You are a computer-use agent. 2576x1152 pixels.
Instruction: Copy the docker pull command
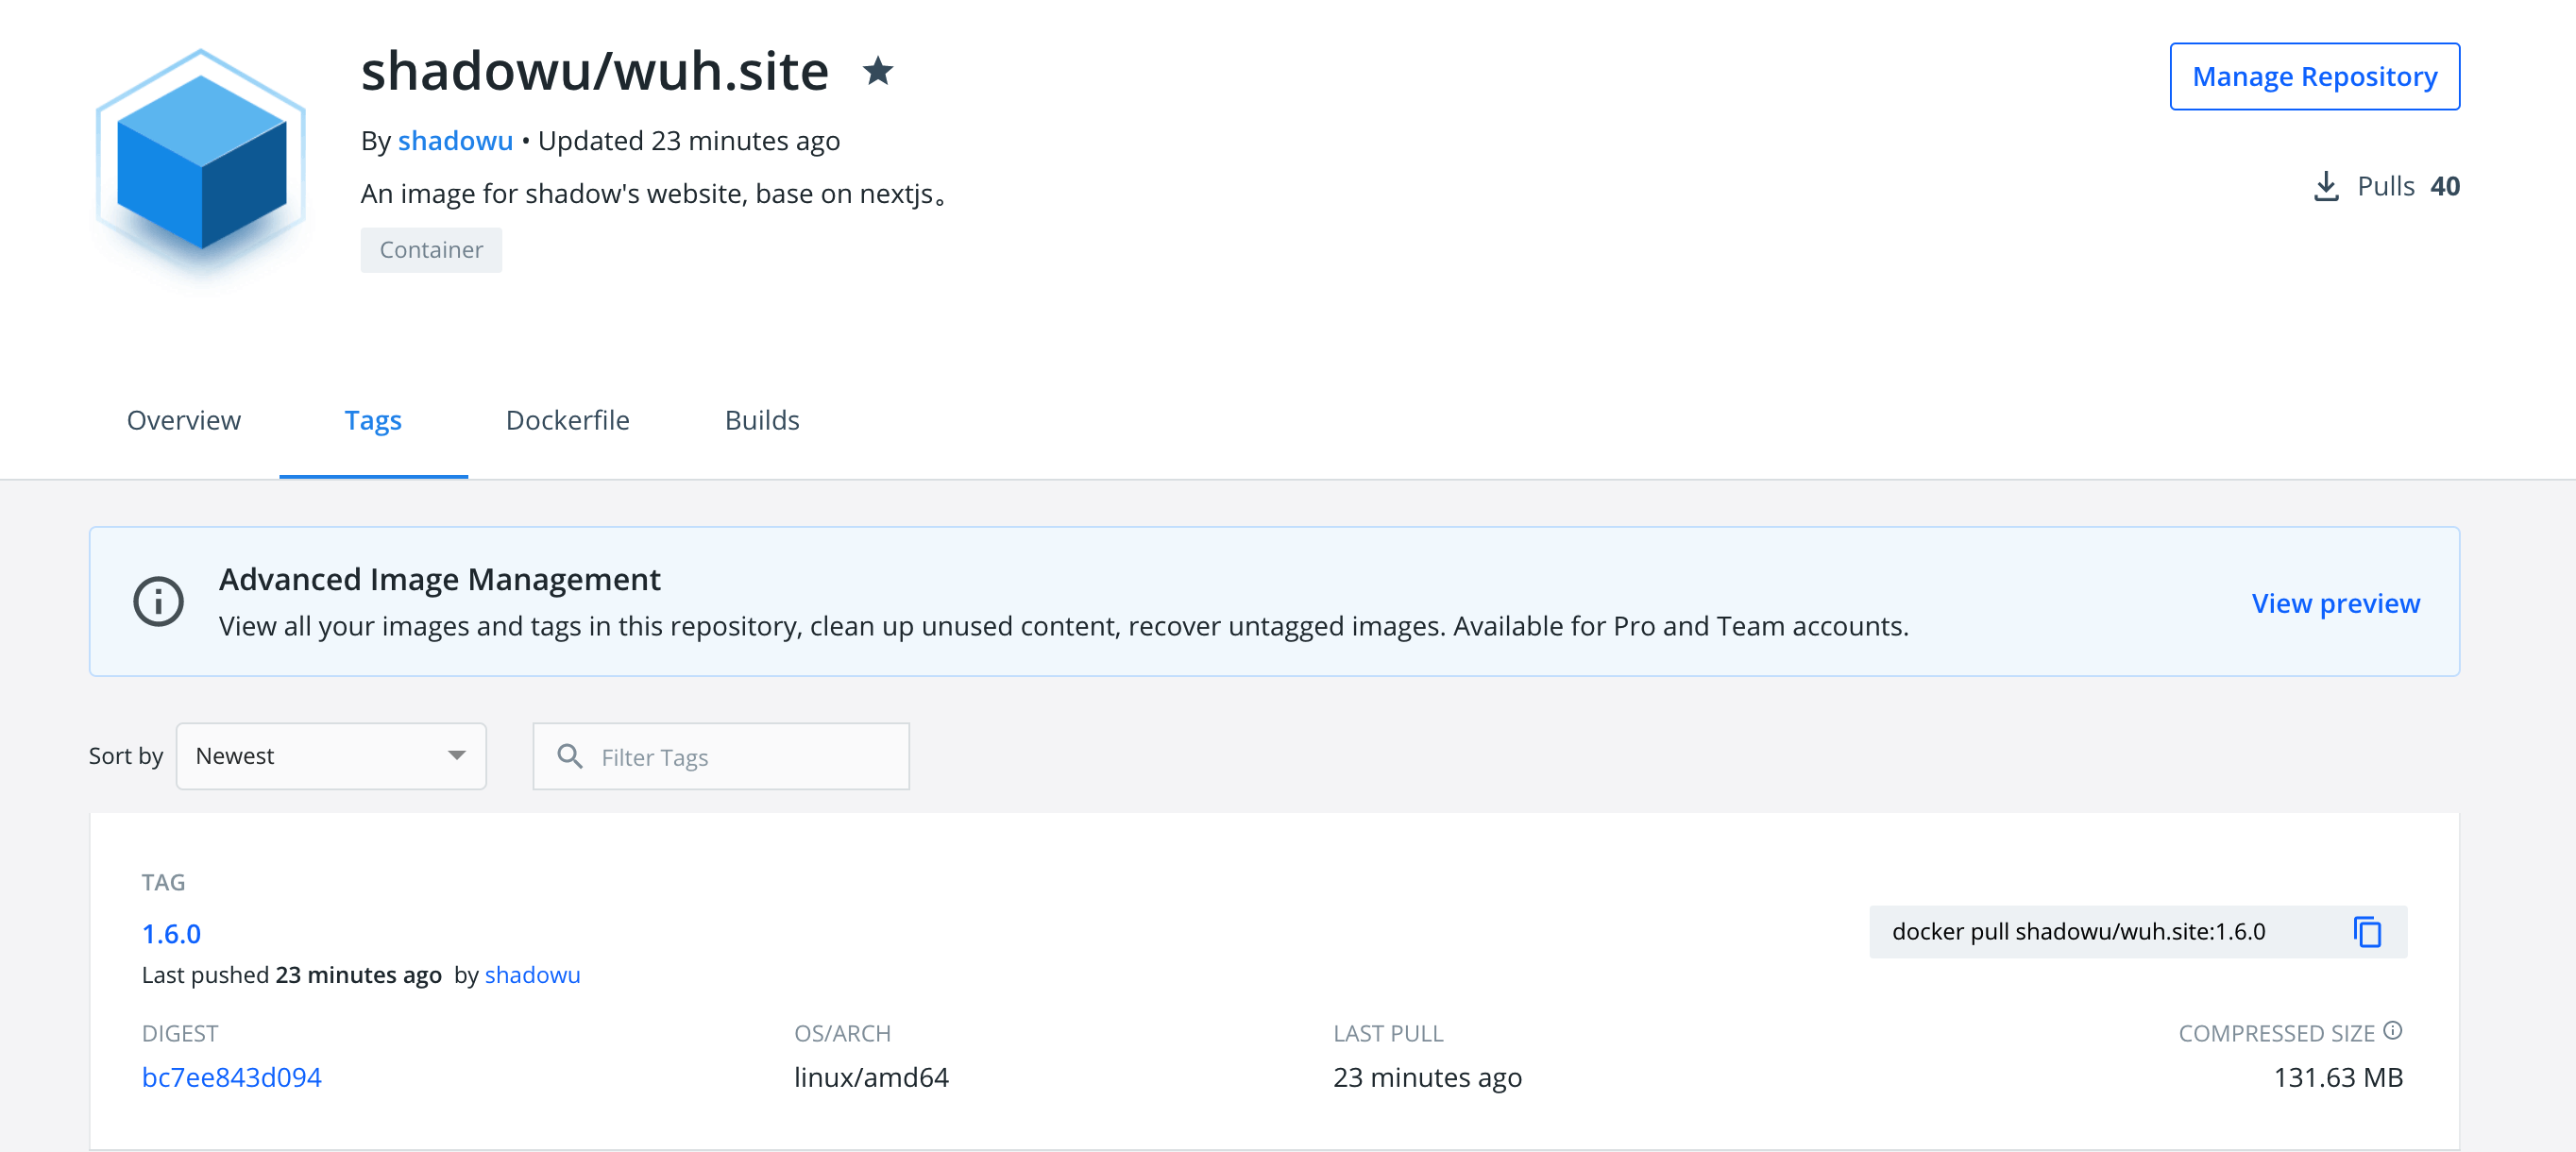2367,931
